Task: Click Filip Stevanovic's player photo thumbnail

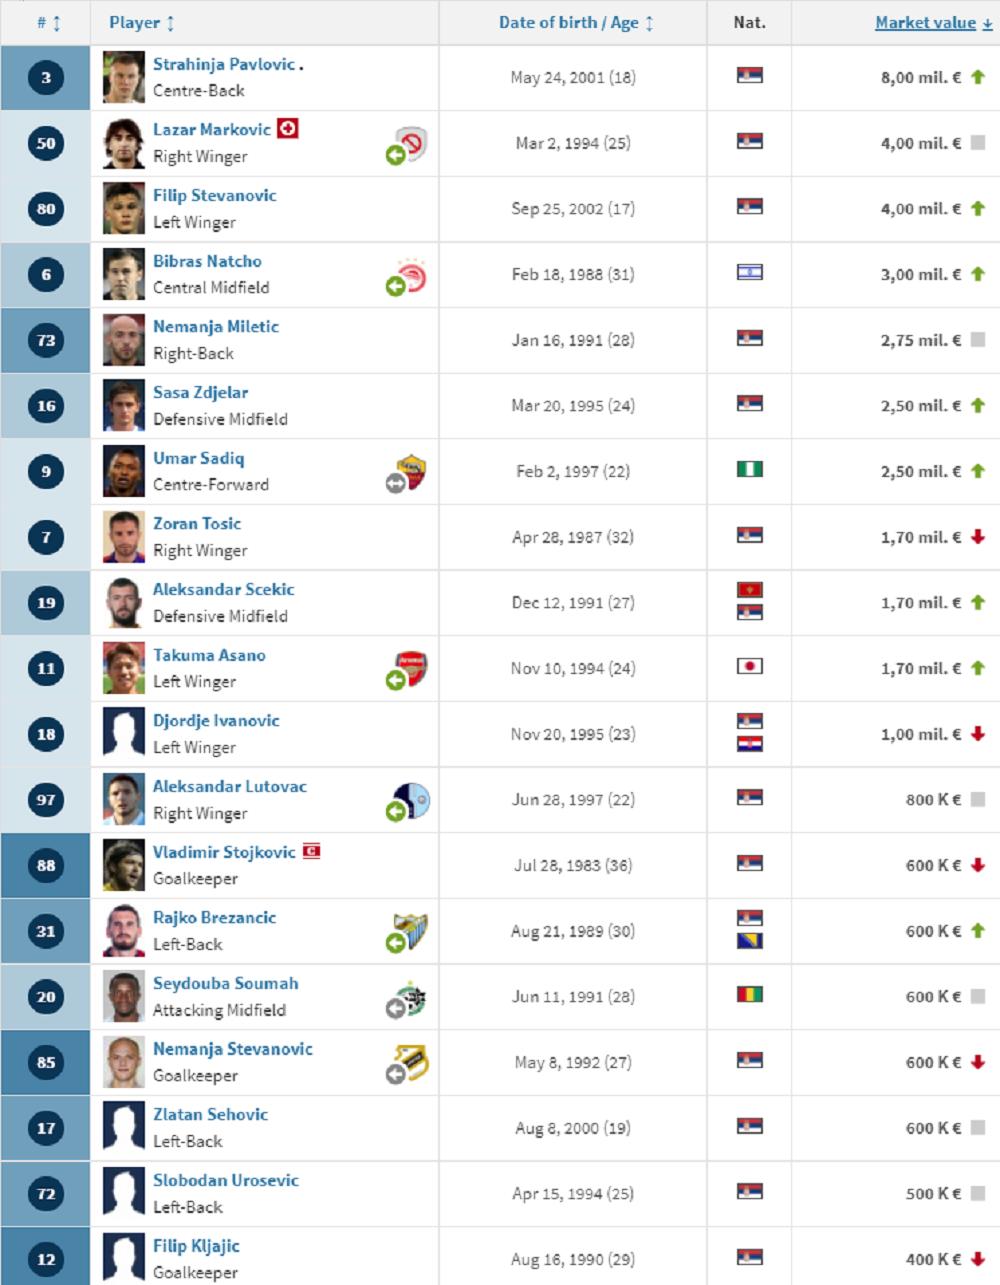Action: (124, 209)
